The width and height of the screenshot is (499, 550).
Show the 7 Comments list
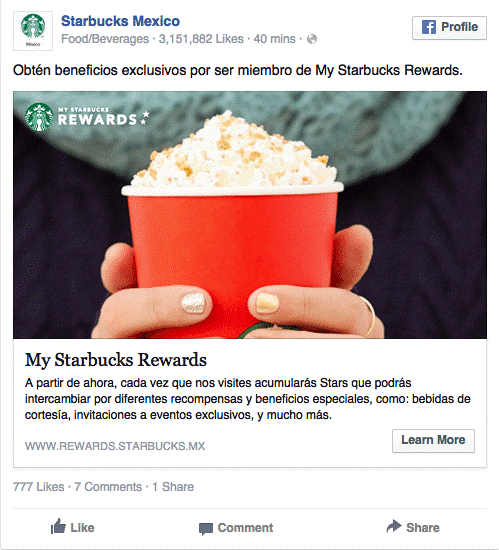108,487
